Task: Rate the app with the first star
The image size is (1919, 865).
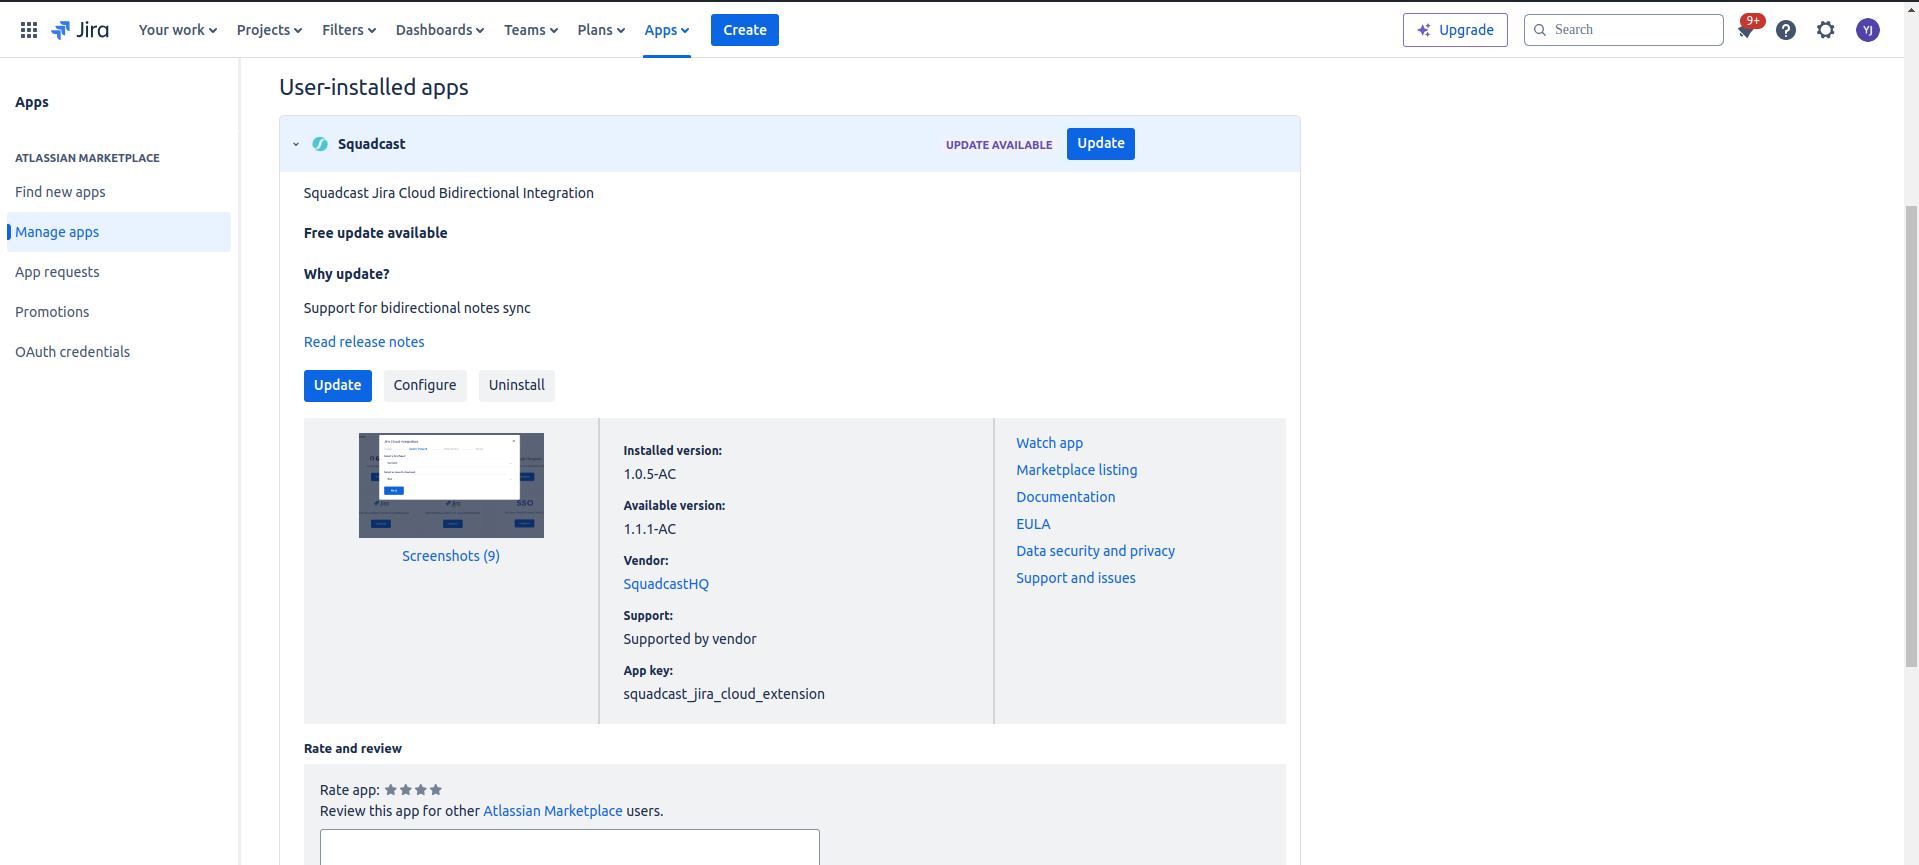Action: tap(391, 790)
